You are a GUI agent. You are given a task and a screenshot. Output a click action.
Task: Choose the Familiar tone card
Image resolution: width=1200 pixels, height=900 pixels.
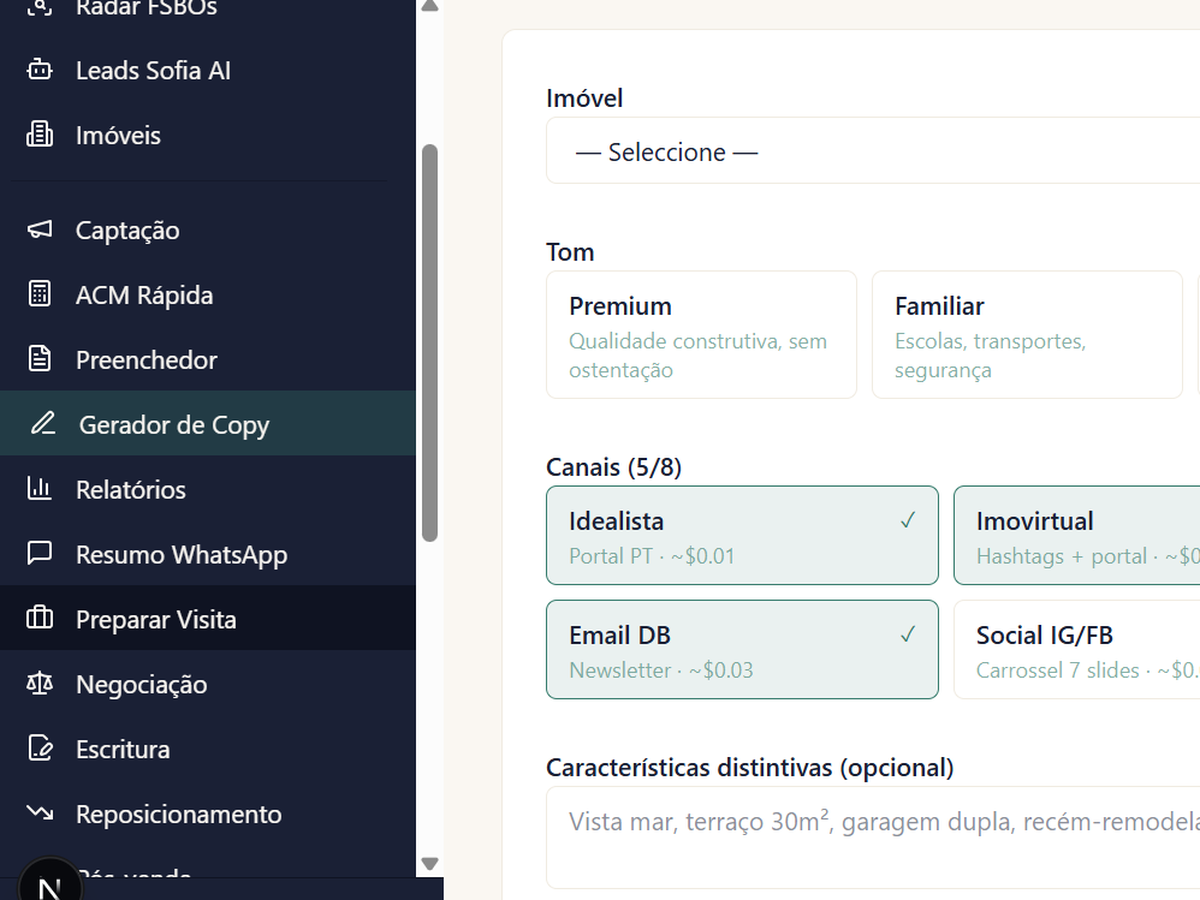tap(1027, 335)
